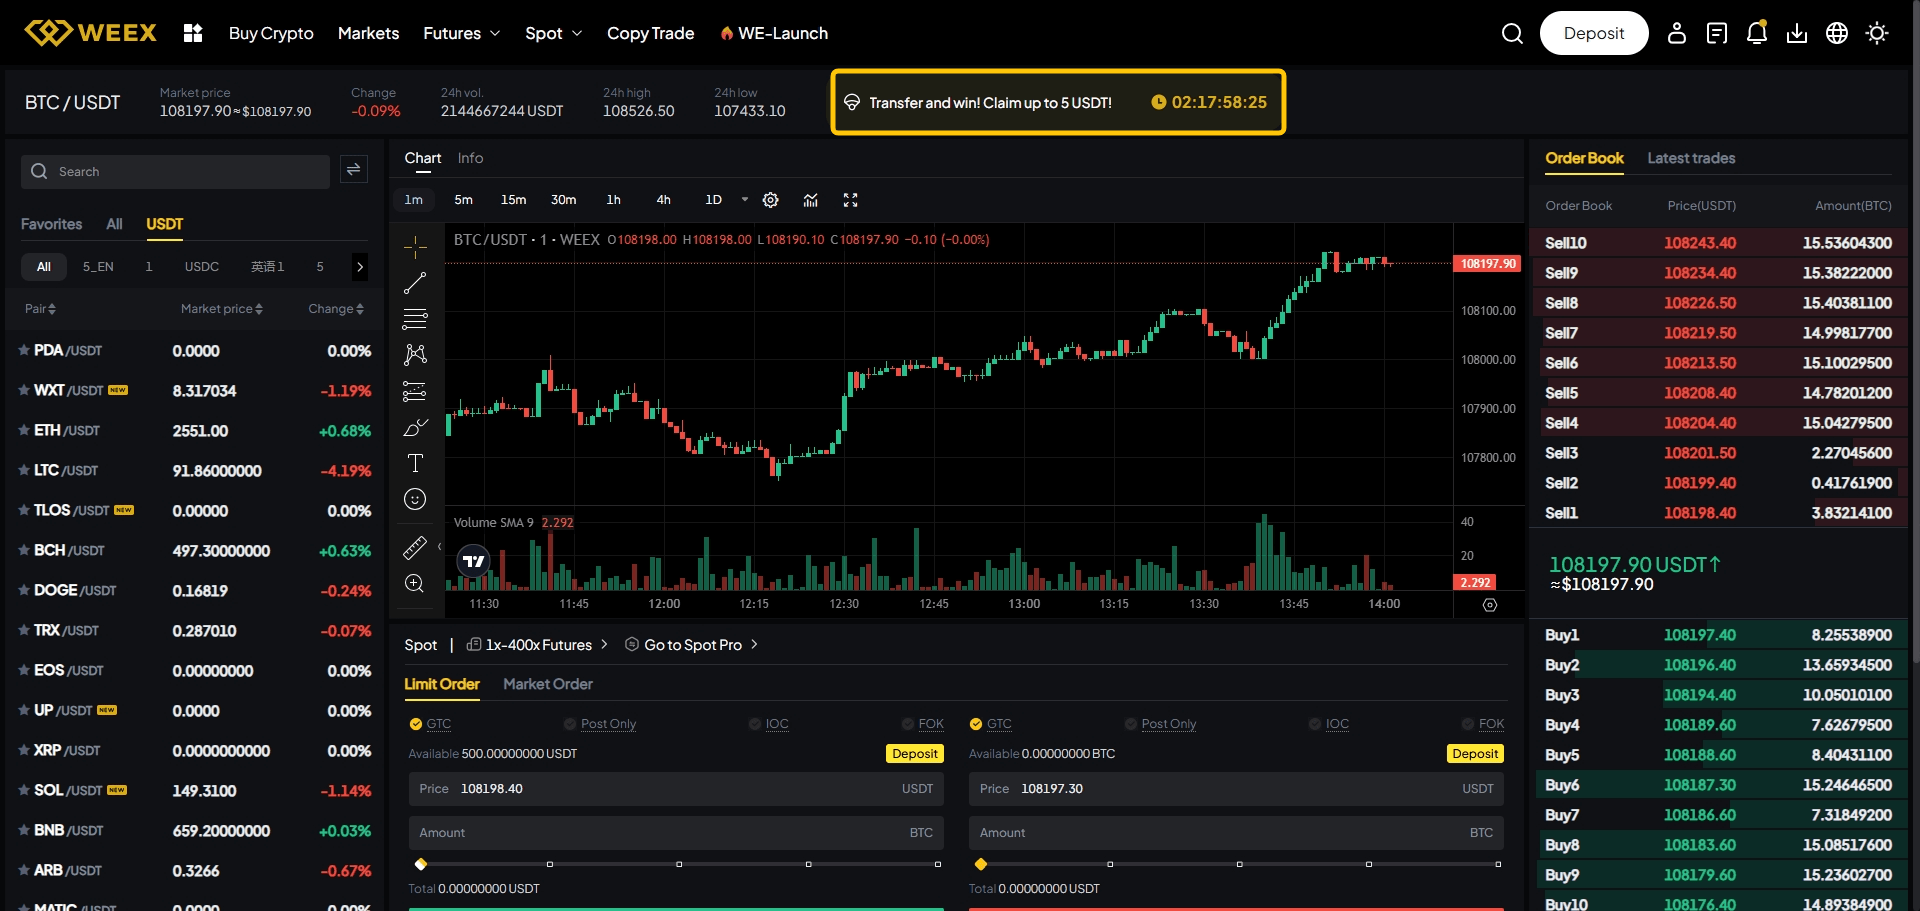Select FOK option in sell order form
Image resolution: width=1920 pixels, height=911 pixels.
pyautogui.click(x=1490, y=724)
